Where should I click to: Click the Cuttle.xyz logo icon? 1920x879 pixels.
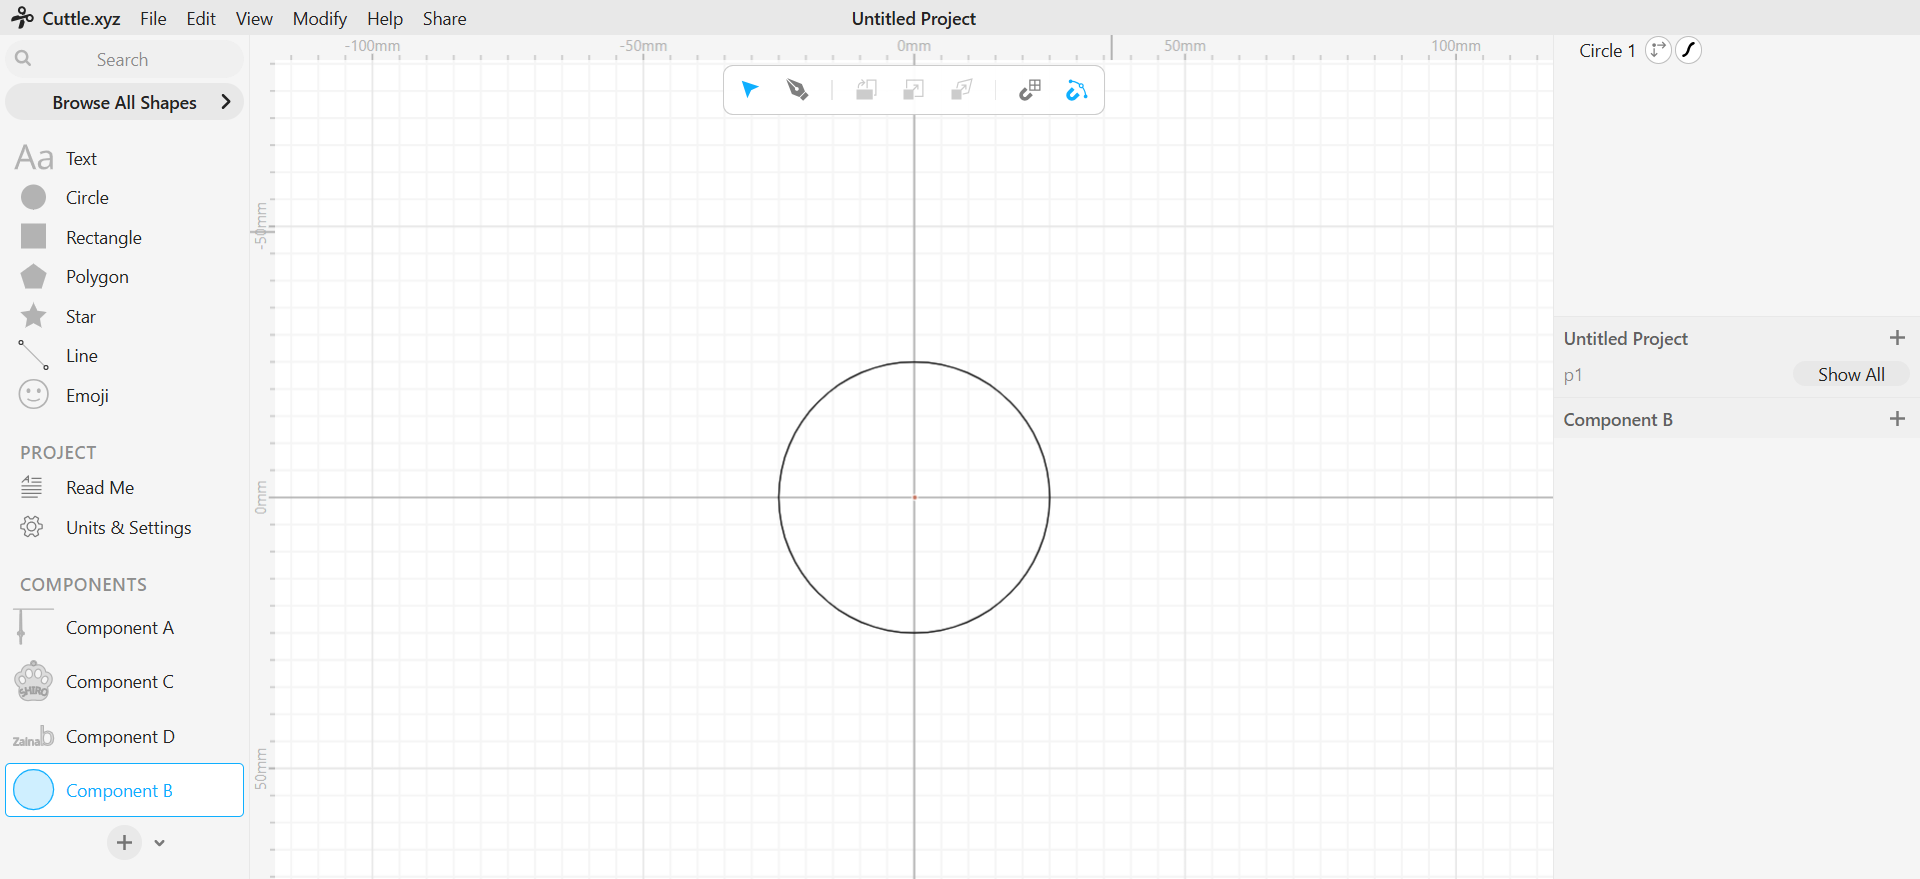(x=22, y=18)
